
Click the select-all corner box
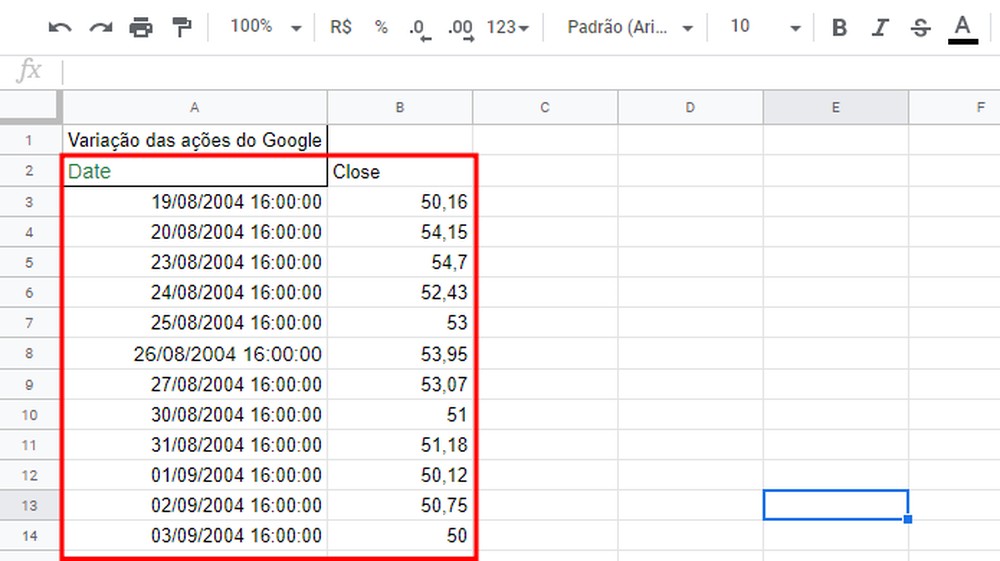click(x=31, y=106)
